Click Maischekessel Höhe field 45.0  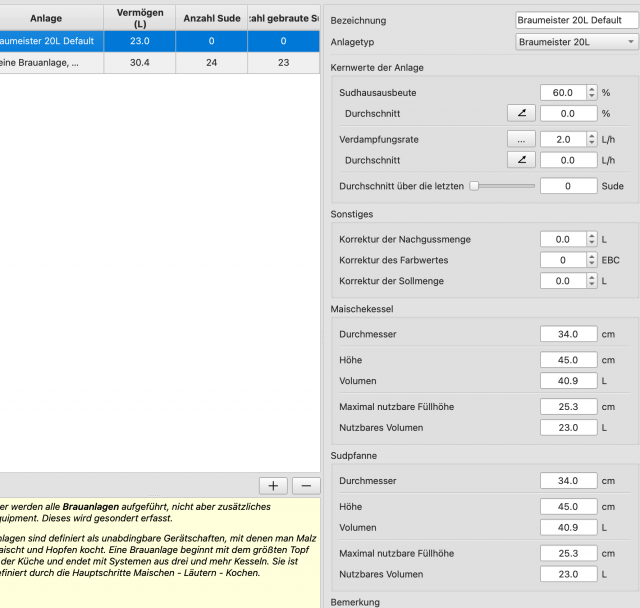[x=569, y=360]
